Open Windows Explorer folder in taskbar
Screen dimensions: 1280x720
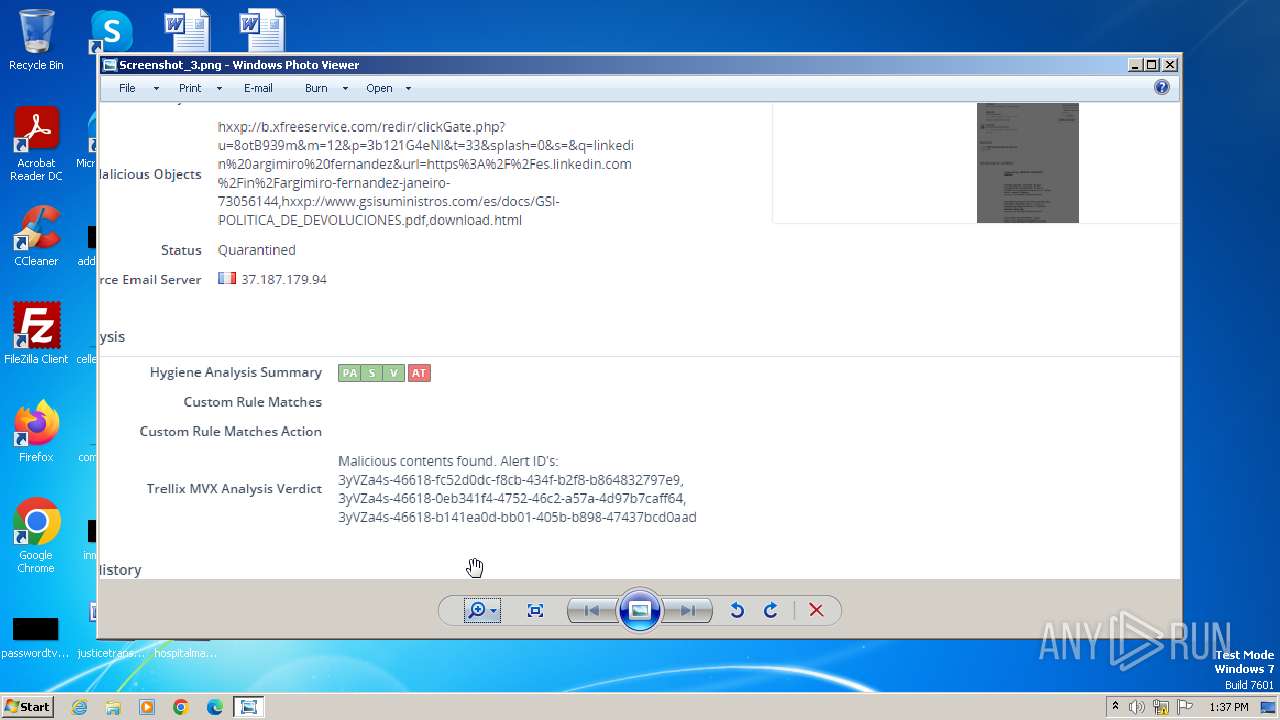pos(113,707)
